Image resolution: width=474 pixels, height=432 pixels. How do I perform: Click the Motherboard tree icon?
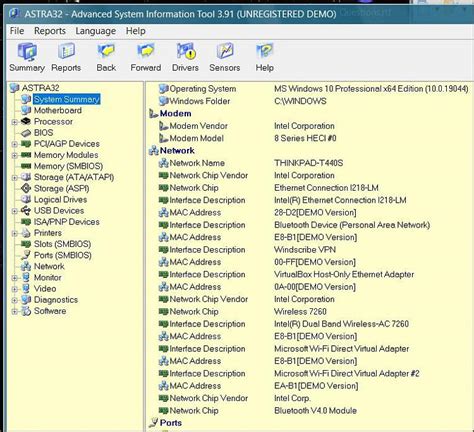tap(26, 110)
